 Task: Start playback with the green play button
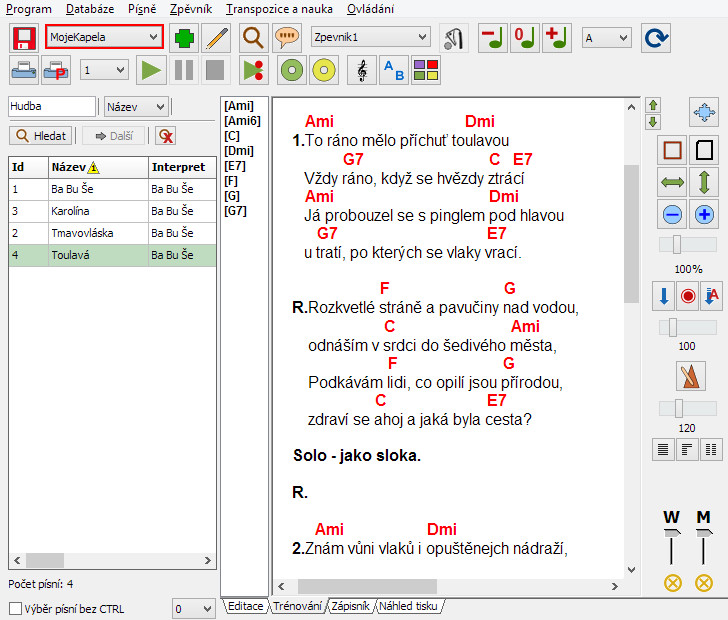[x=151, y=71]
